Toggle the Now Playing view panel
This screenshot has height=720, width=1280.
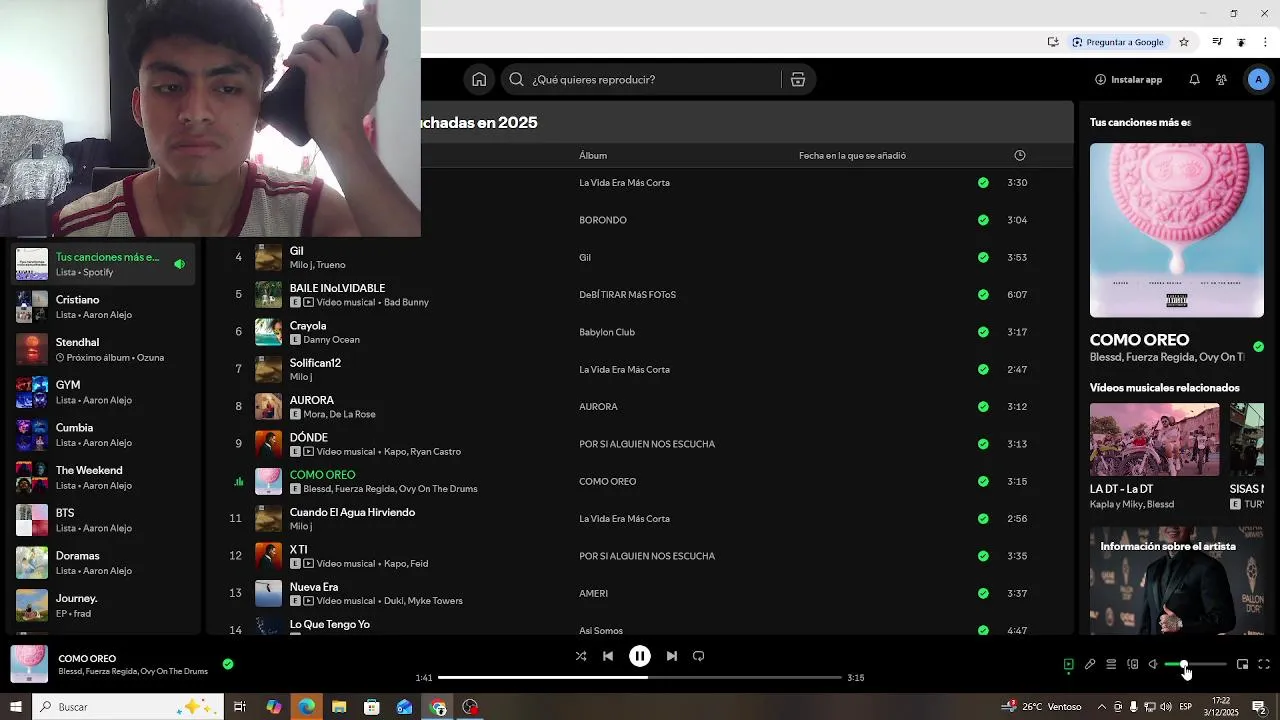coord(1068,664)
